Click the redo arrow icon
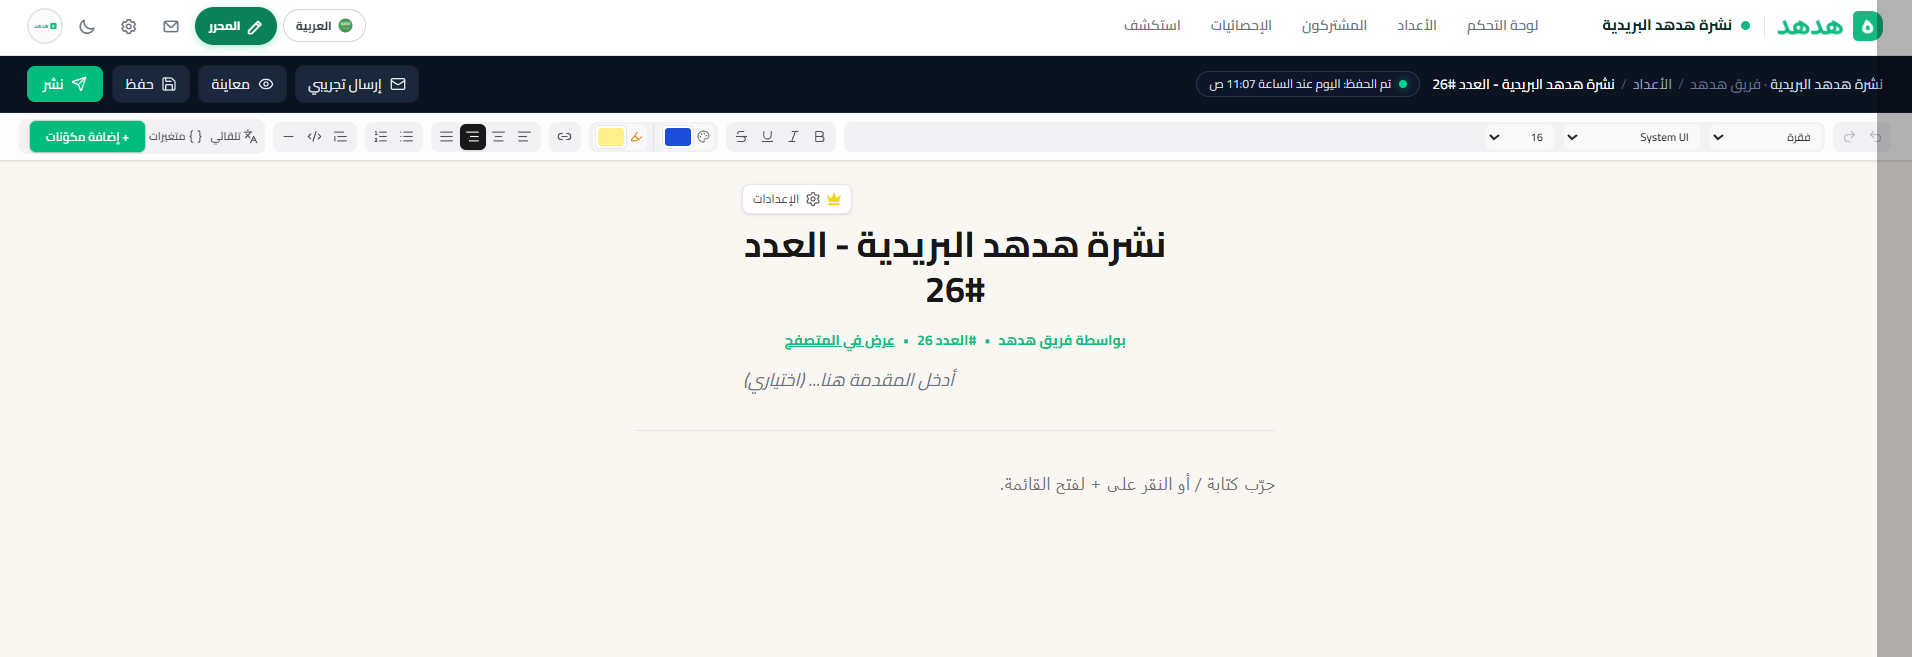Viewport: 1912px width, 657px height. pyautogui.click(x=1849, y=137)
